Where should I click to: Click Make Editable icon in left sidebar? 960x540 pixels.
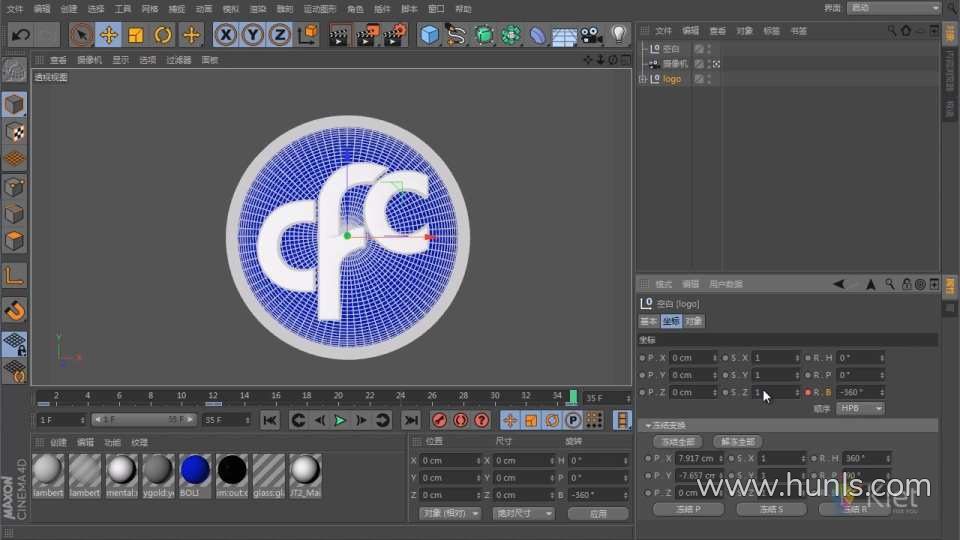14,71
